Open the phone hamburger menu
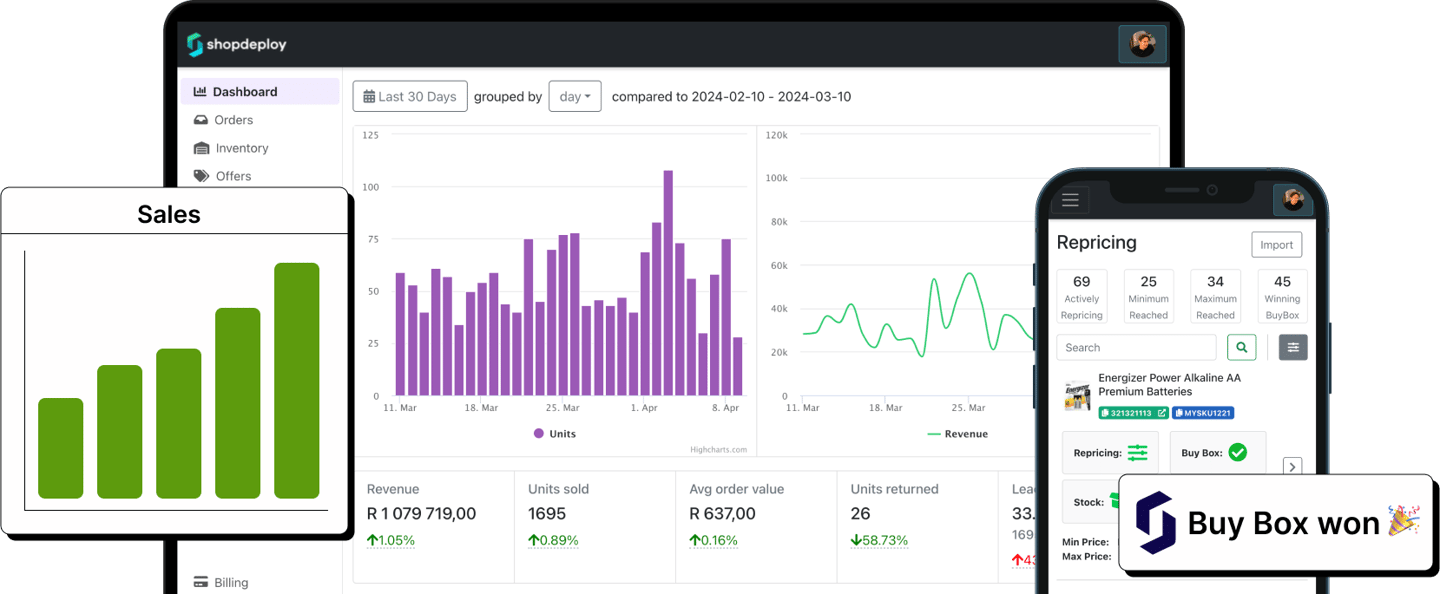The width and height of the screenshot is (1440, 594). pos(1070,200)
